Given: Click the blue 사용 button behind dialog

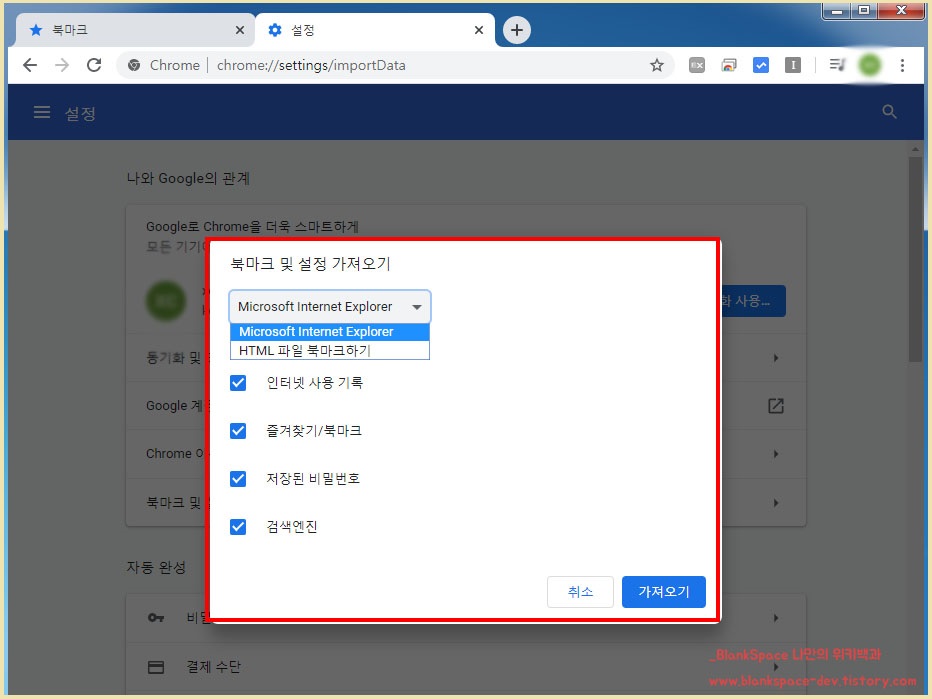Looking at the screenshot, I should [753, 301].
